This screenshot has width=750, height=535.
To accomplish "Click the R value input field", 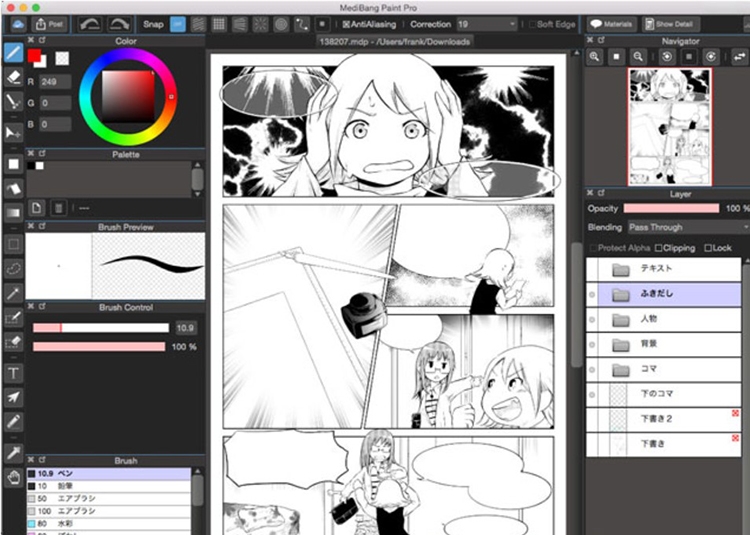I will coord(55,82).
